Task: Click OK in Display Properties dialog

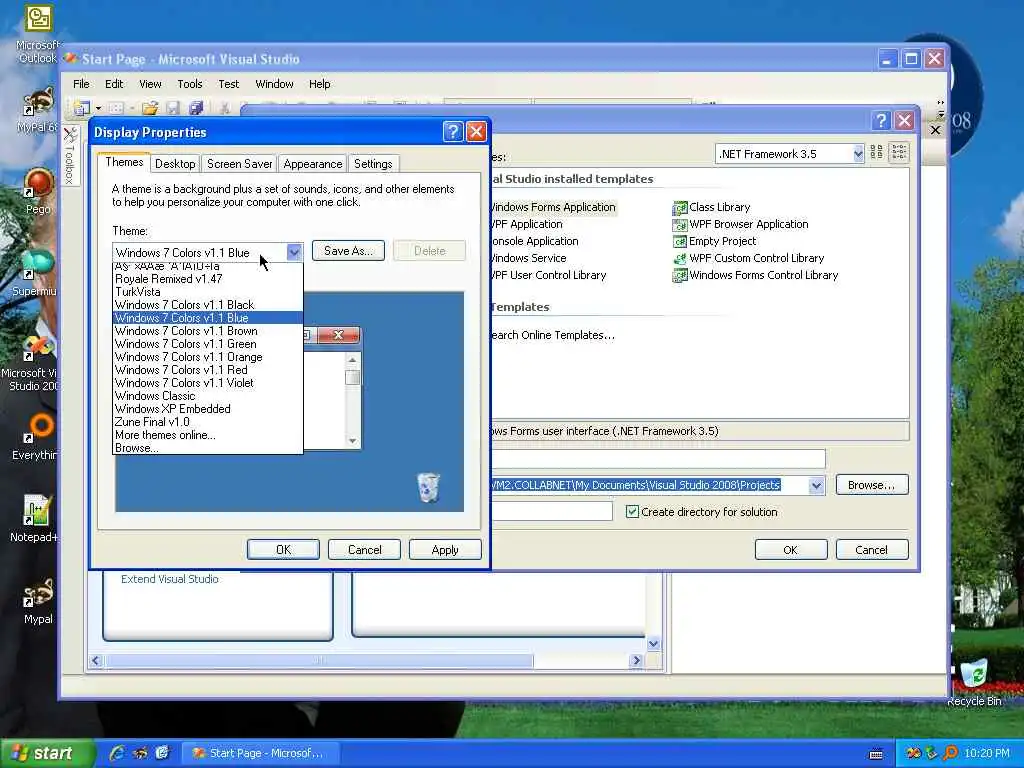Action: tap(283, 550)
